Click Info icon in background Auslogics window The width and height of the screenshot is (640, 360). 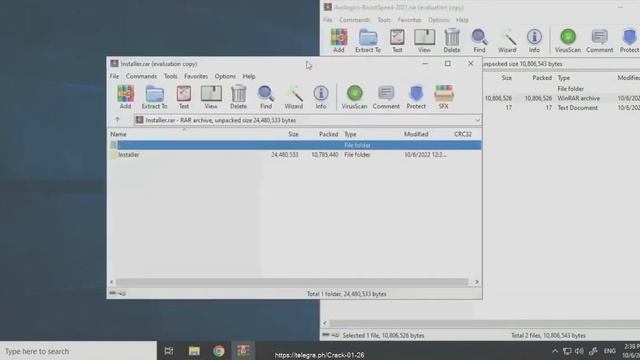point(534,41)
